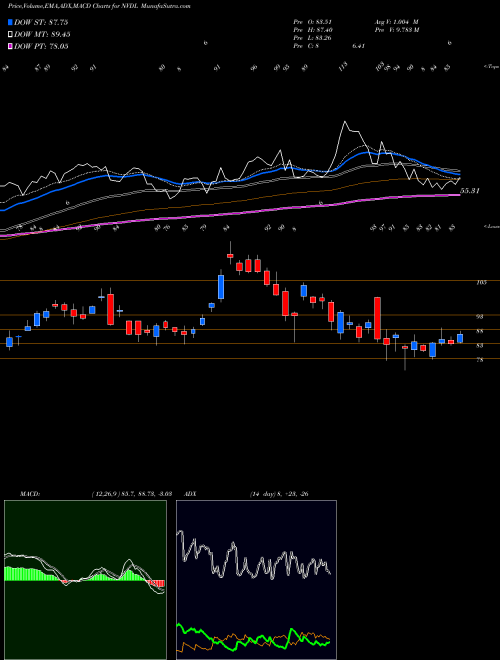
Task: Click the Pre V 9.783 M value
Action: (x=396, y=30)
